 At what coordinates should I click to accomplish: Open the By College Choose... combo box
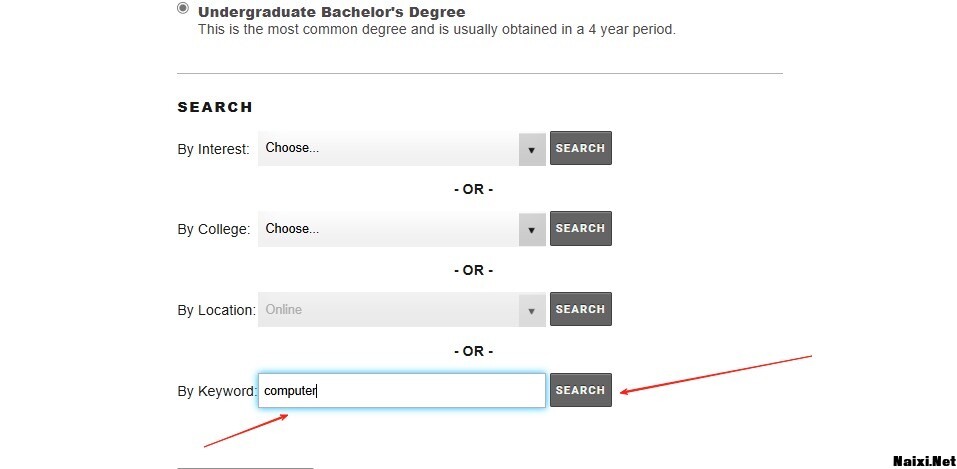[x=388, y=229]
